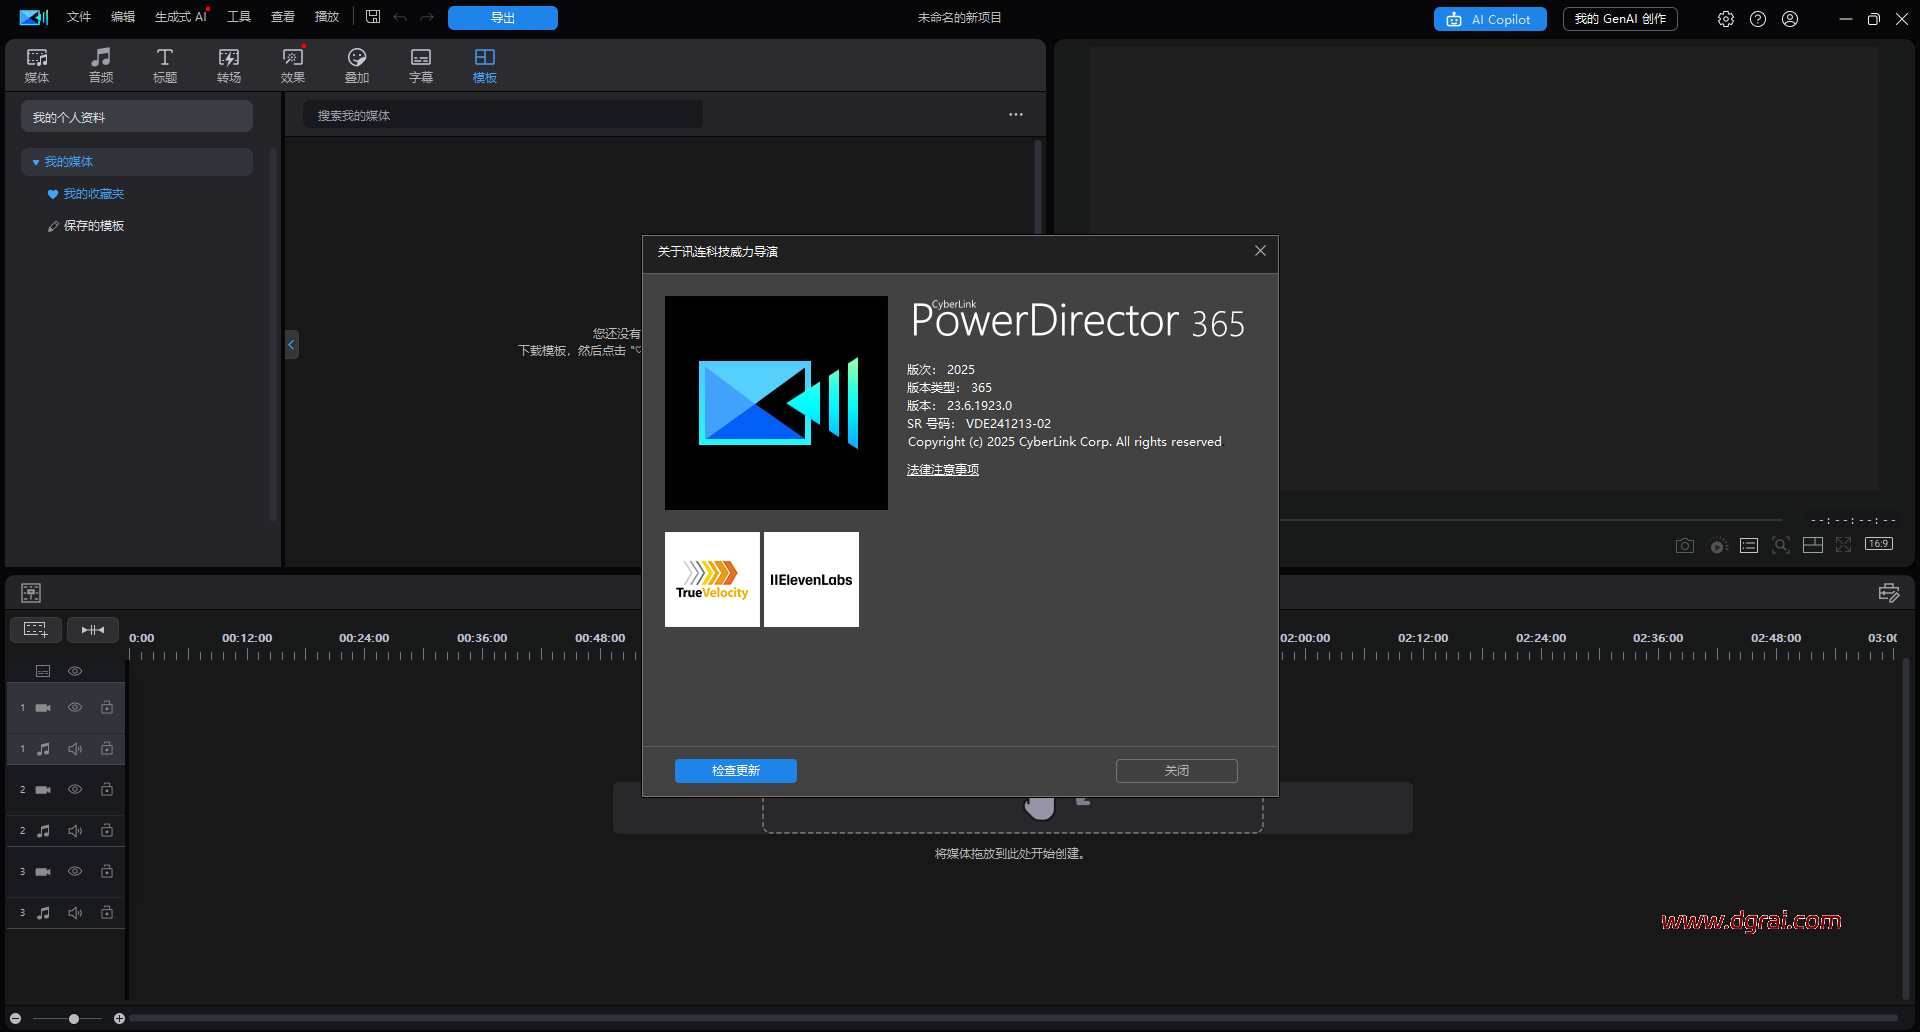Enter fullscreen preview mode
Viewport: 1920px width, 1032px height.
pyautogui.click(x=1844, y=545)
